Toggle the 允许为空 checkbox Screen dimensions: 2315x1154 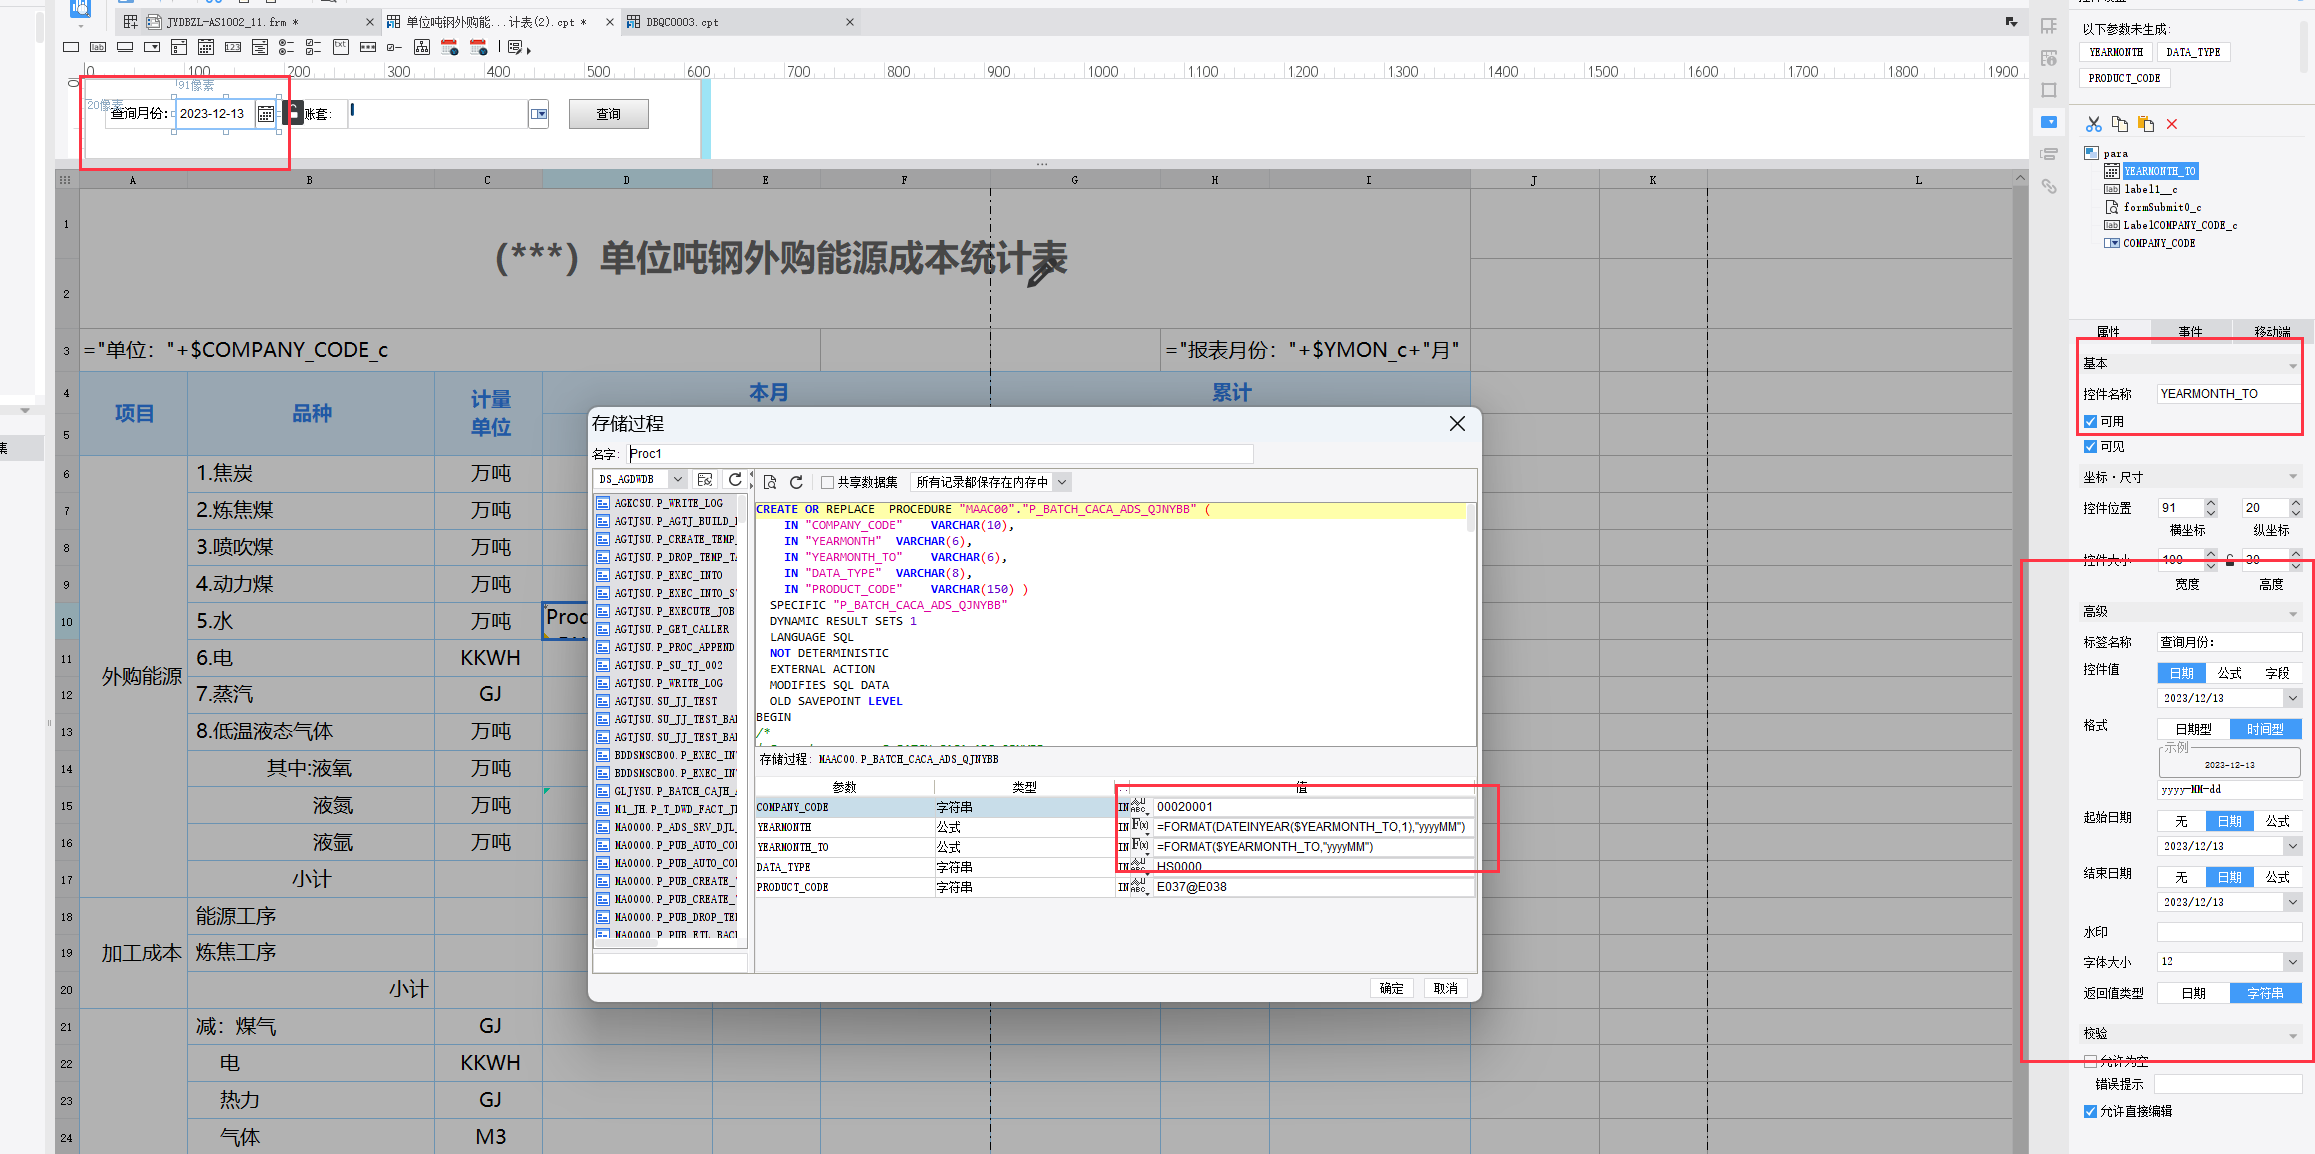tap(2090, 1061)
